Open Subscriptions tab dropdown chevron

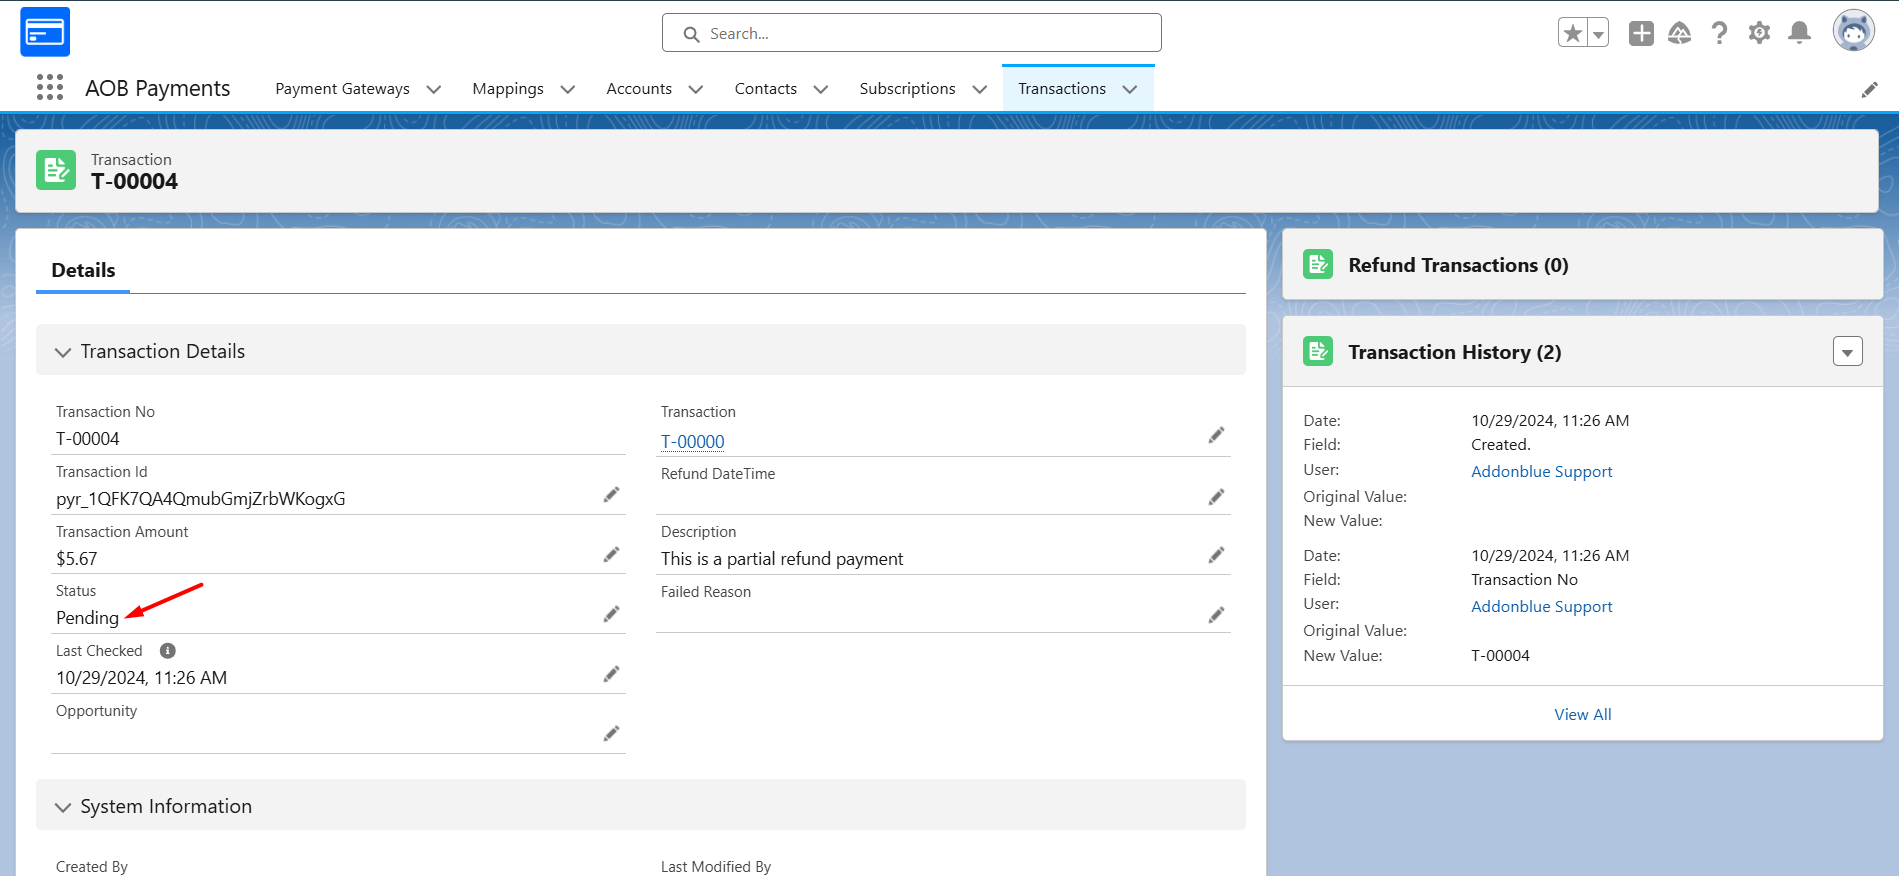point(980,89)
